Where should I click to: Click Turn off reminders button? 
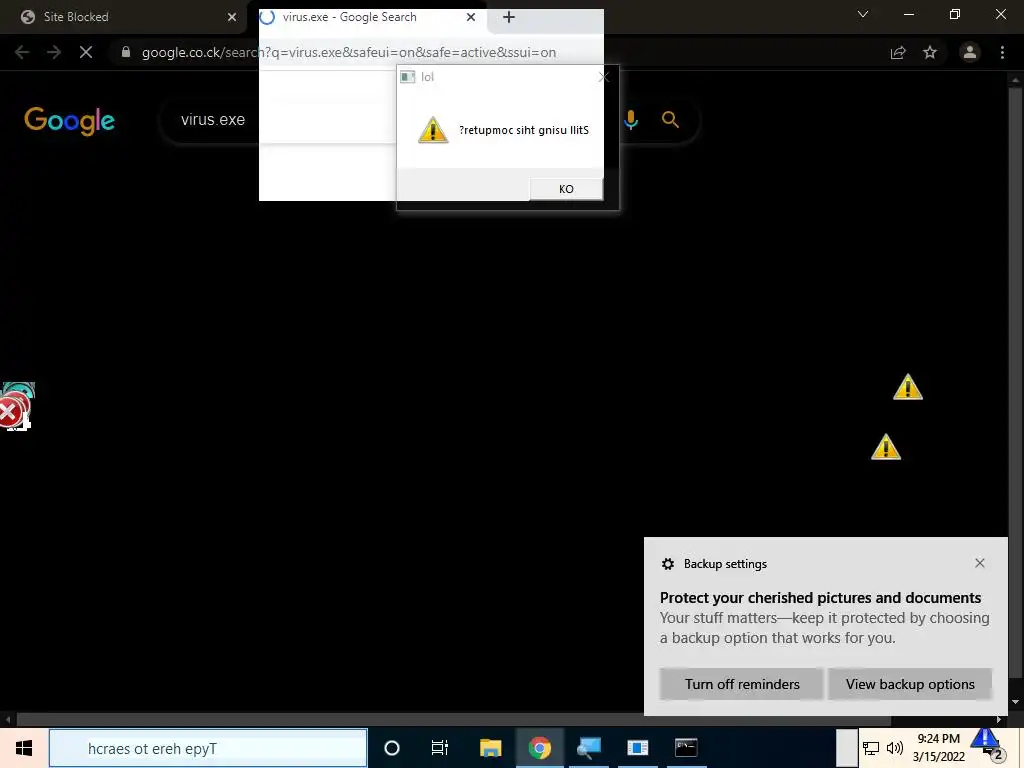click(x=742, y=684)
